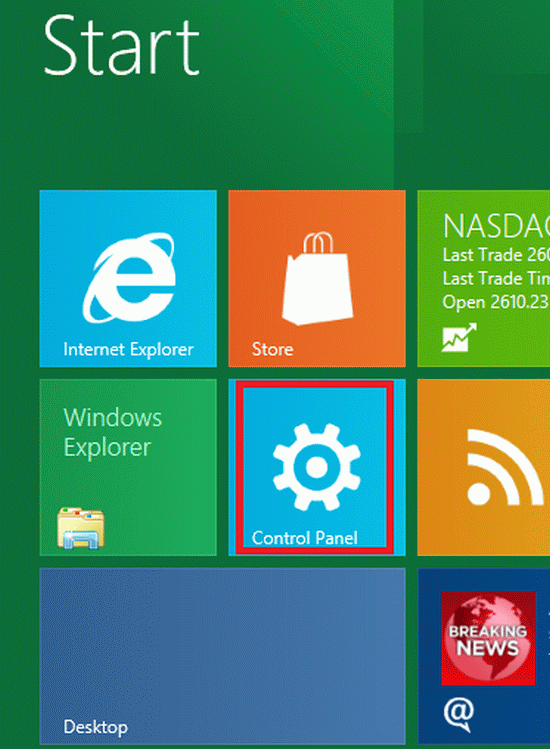Click the @ speech bubble icon
550x749 pixels.
459,715
